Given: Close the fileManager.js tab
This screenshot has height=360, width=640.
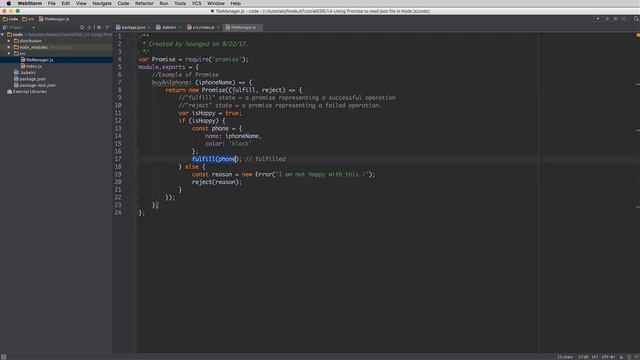Looking at the screenshot, I should (x=259, y=27).
